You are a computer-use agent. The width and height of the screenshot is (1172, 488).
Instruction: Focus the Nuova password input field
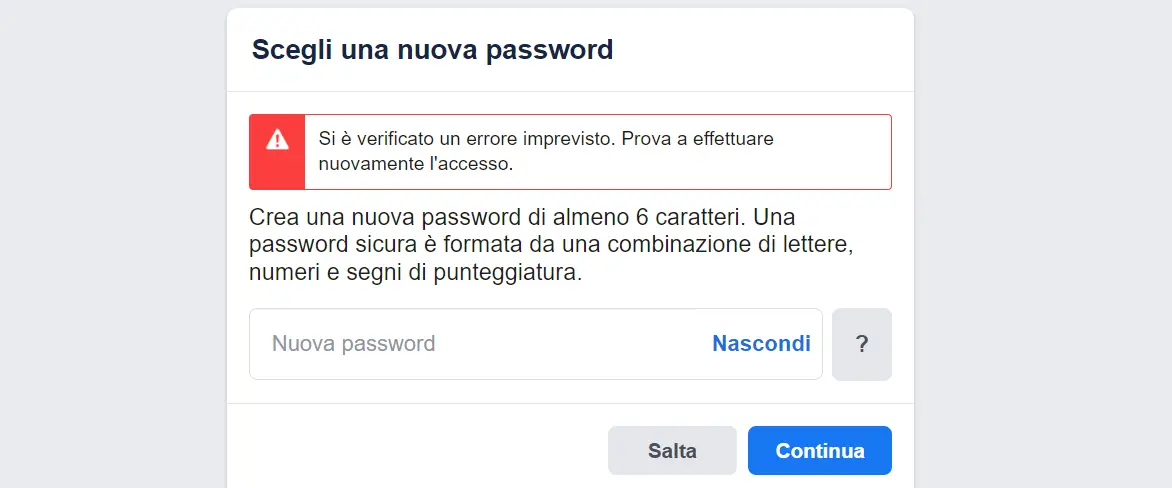tap(480, 344)
